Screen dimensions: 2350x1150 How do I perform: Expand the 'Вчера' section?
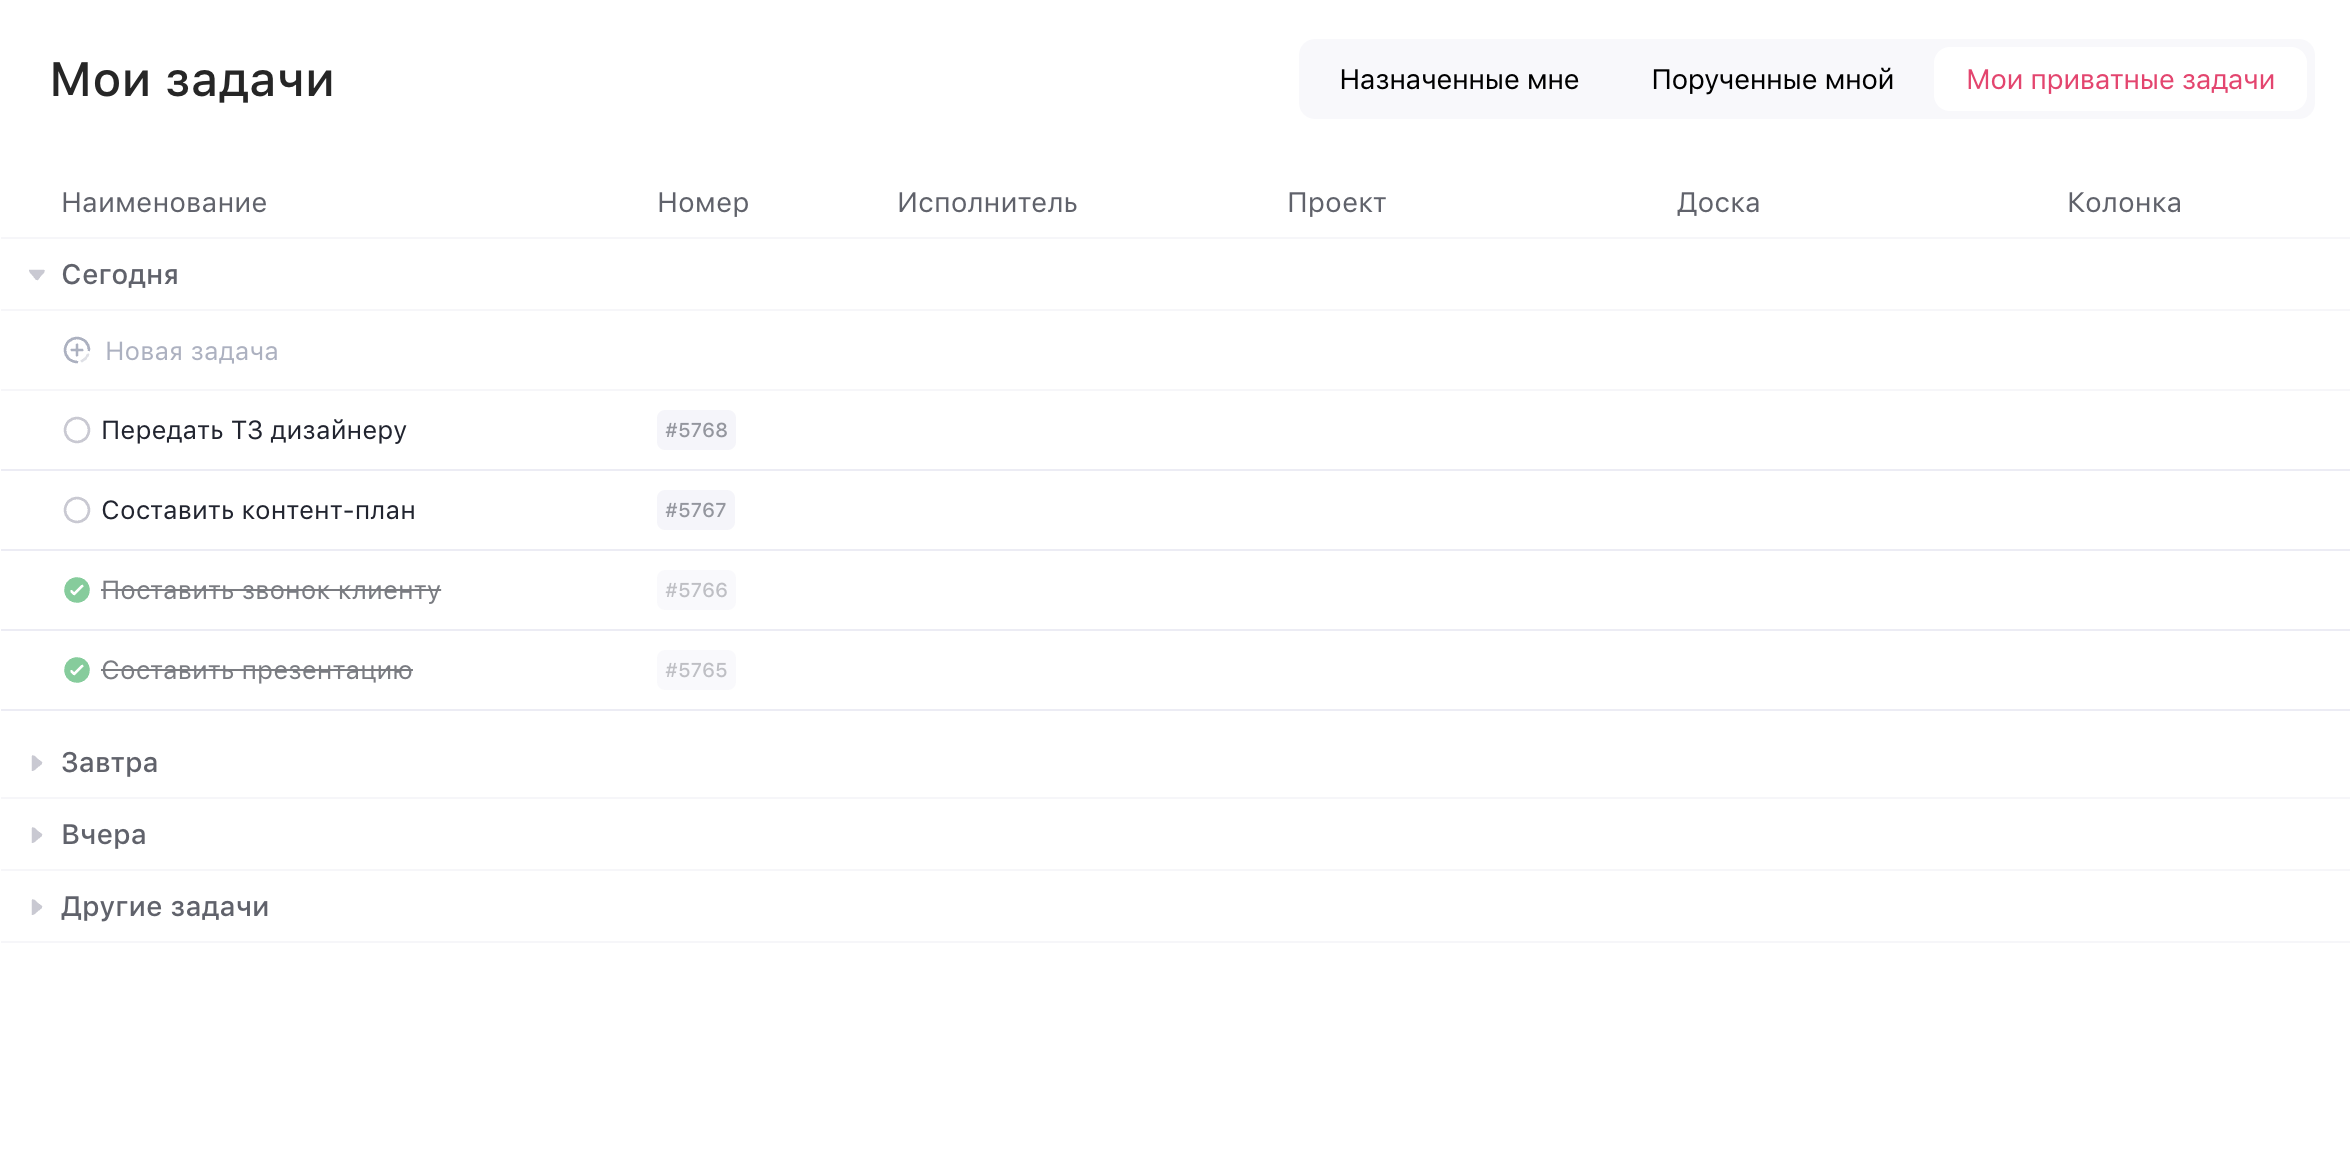pos(37,835)
